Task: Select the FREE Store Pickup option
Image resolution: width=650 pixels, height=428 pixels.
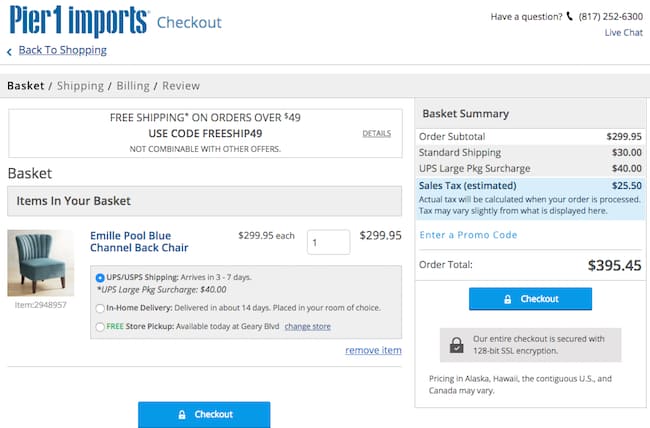Action: (100, 326)
